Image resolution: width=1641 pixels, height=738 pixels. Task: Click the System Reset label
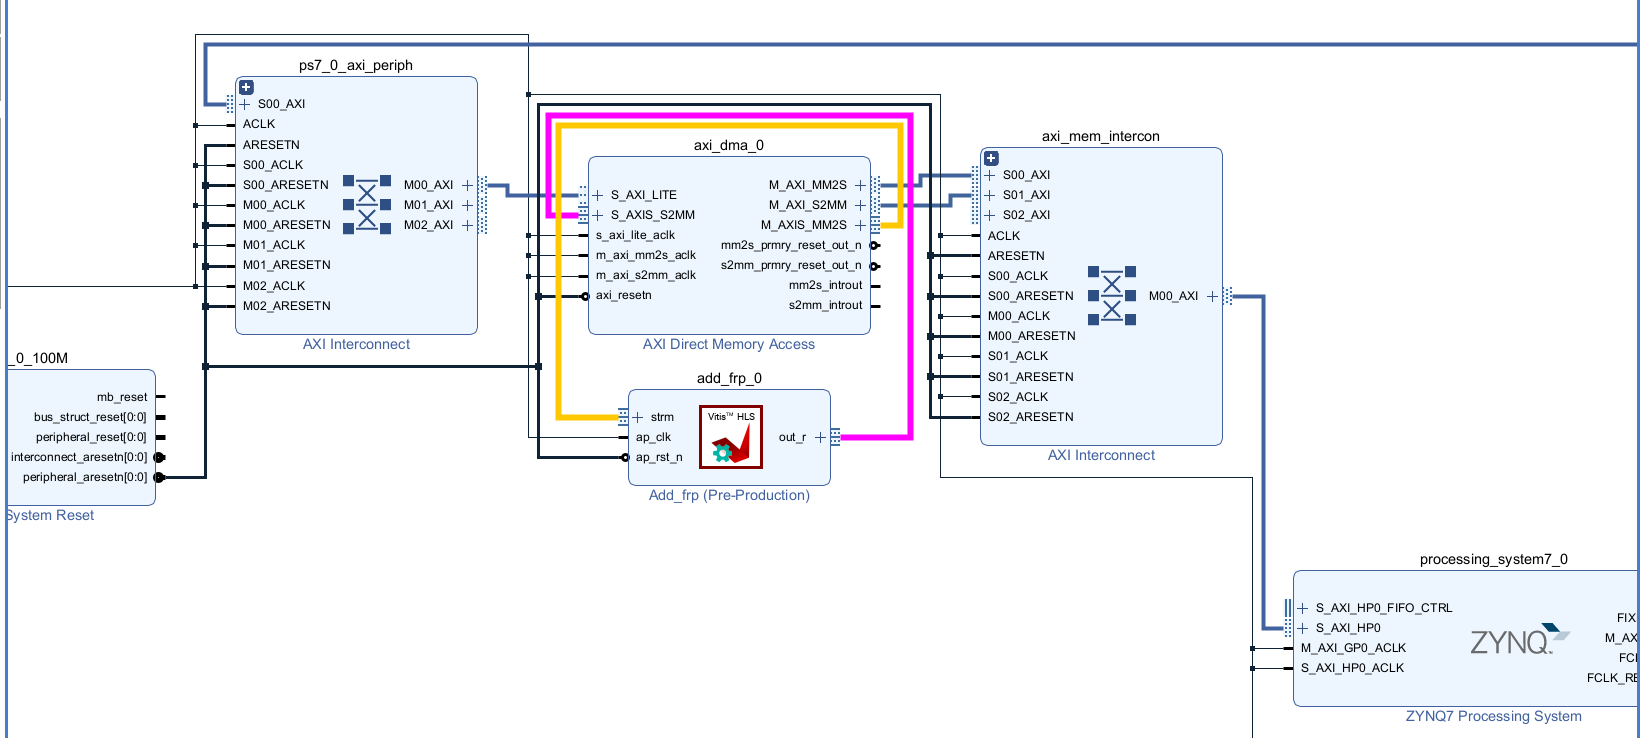tap(50, 515)
